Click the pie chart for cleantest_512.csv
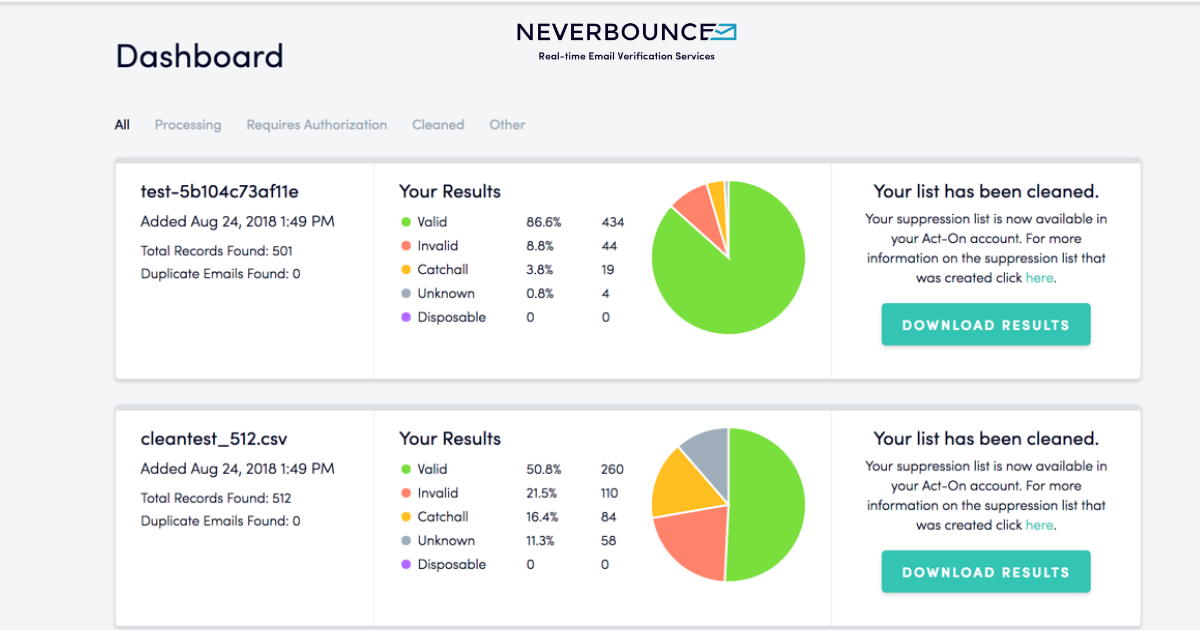This screenshot has height=630, width=1200. [x=728, y=504]
